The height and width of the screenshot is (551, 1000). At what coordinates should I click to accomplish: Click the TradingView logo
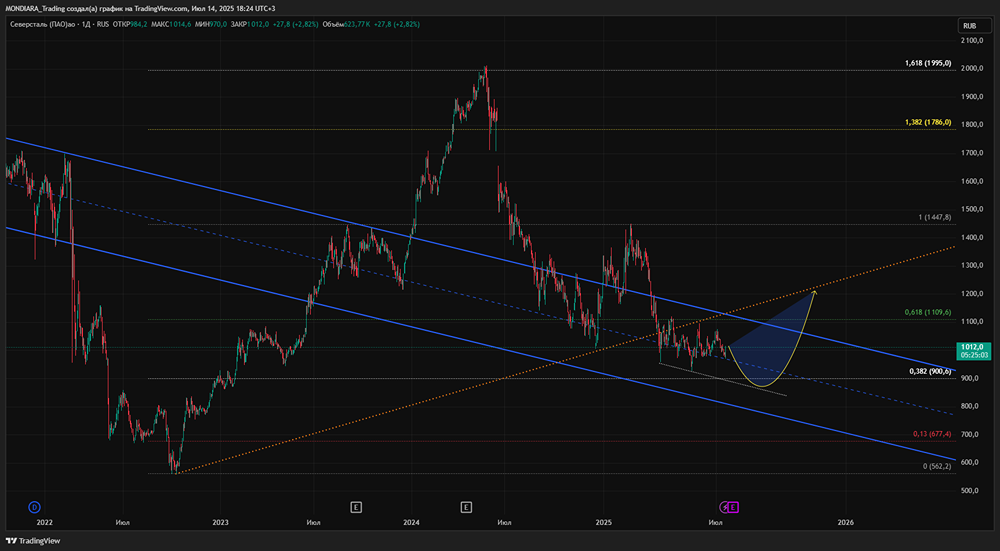pyautogui.click(x=34, y=541)
